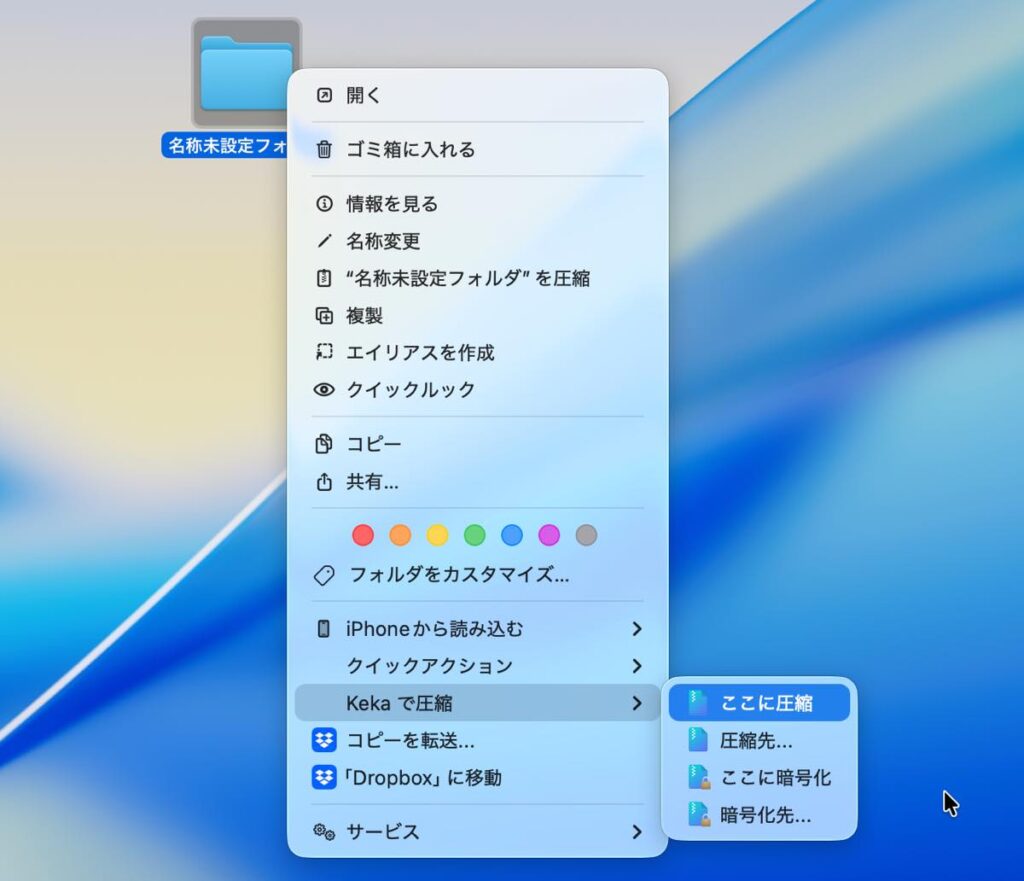Viewport: 1024px width, 881px height.
Task: Click the Dropbox icon next to コピーを転送...
Action: [323, 741]
